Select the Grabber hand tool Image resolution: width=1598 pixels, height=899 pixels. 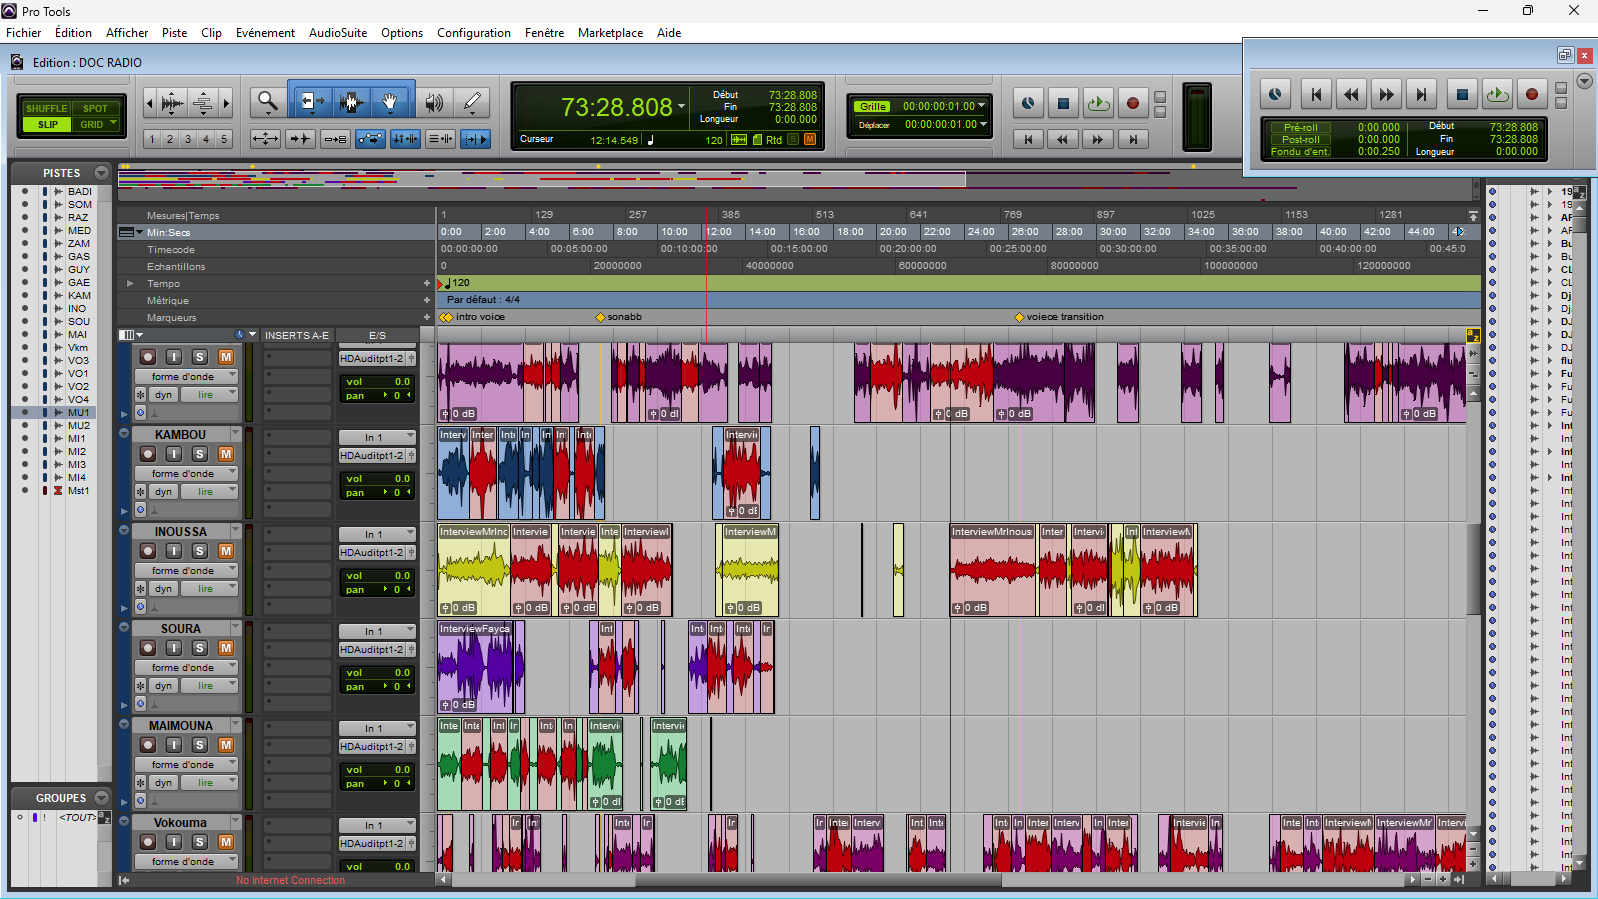(x=391, y=101)
